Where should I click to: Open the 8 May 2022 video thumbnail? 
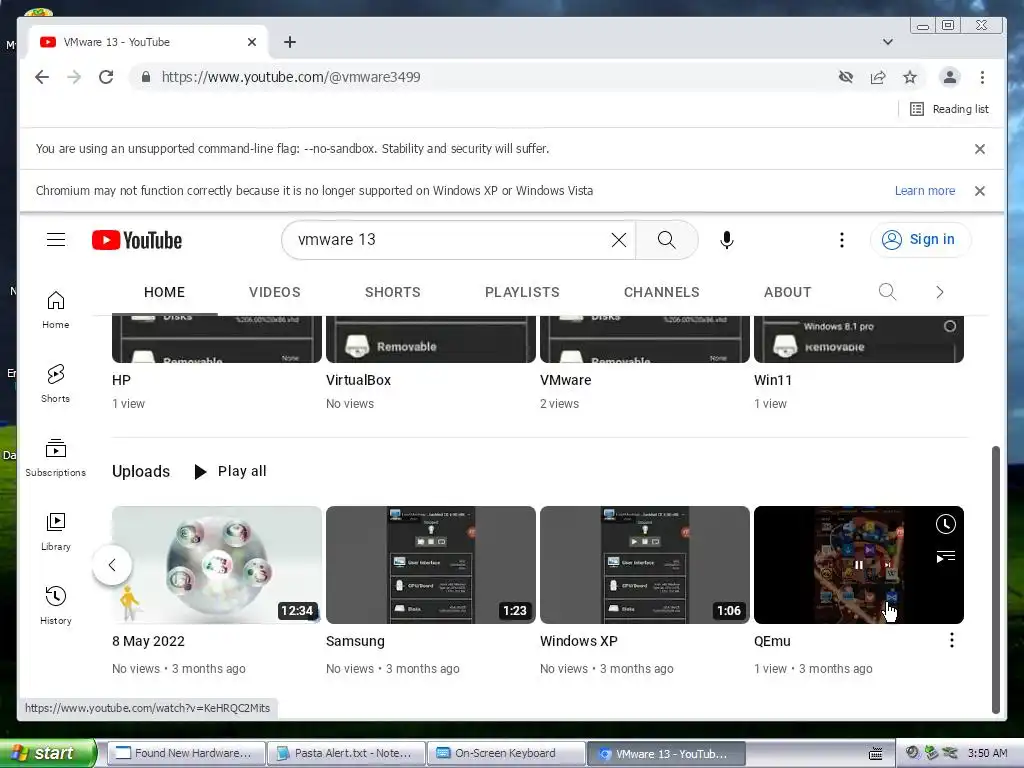pyautogui.click(x=217, y=565)
